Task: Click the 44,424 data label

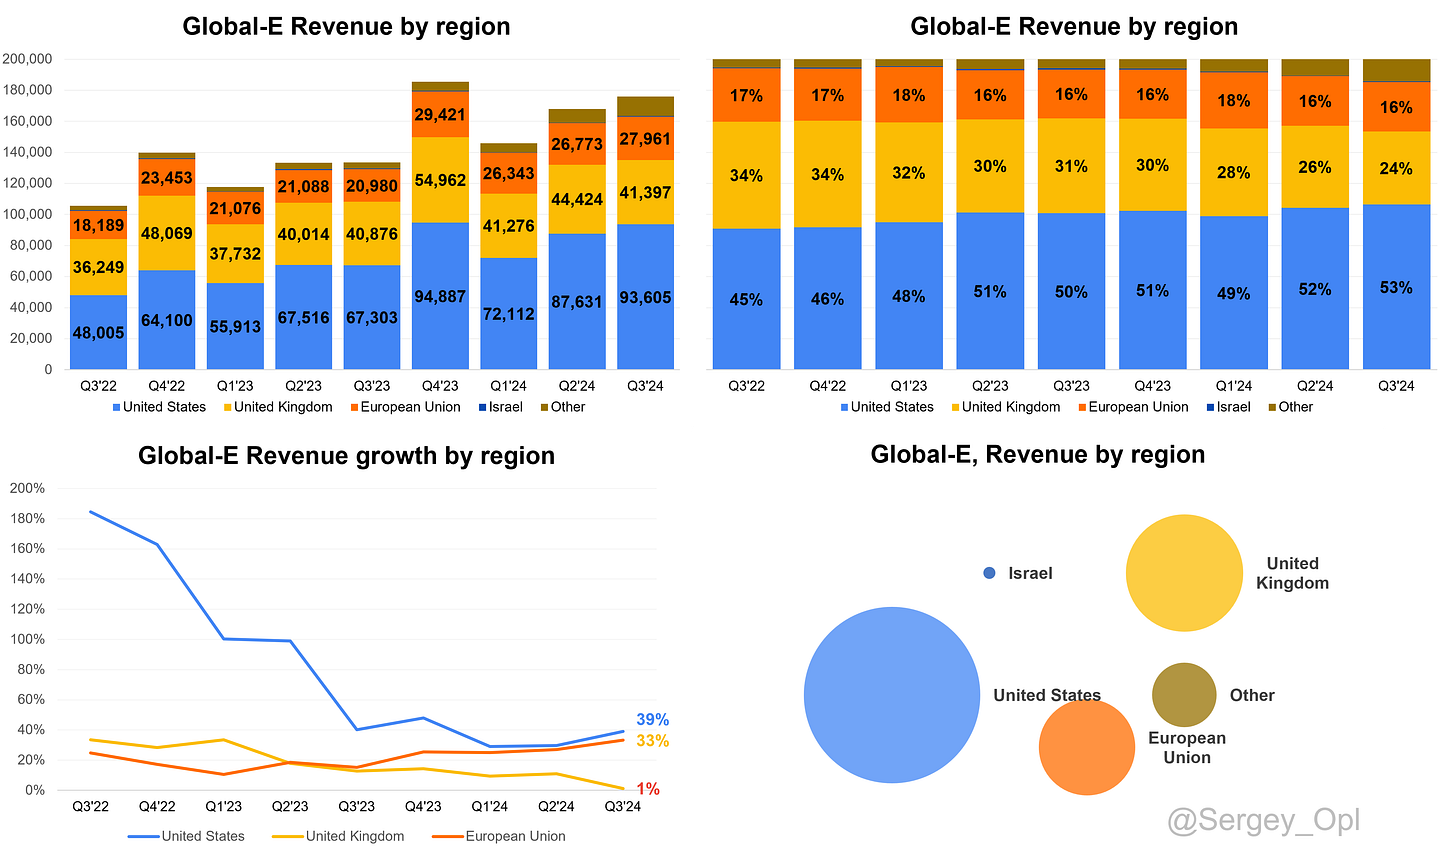Action: pyautogui.click(x=577, y=200)
